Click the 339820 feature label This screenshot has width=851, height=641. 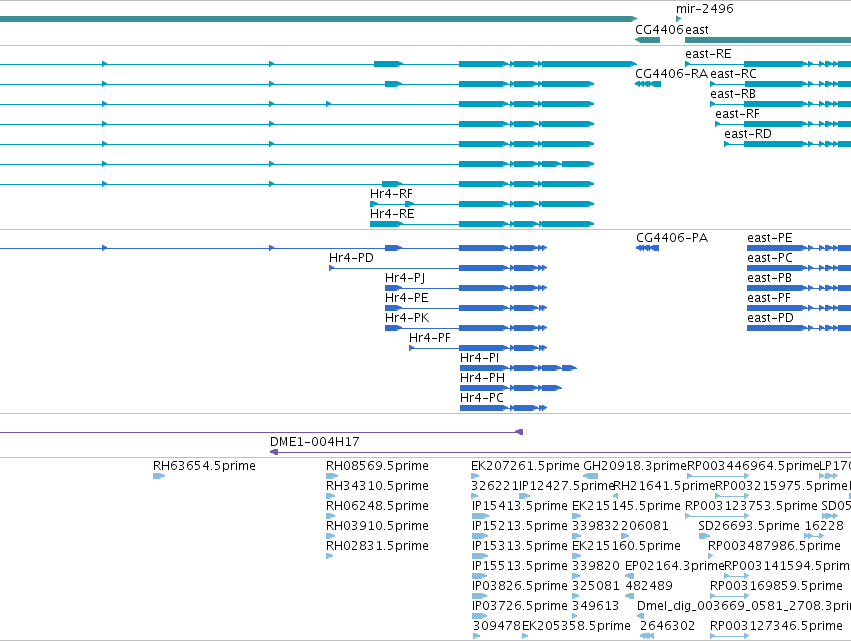click(595, 566)
